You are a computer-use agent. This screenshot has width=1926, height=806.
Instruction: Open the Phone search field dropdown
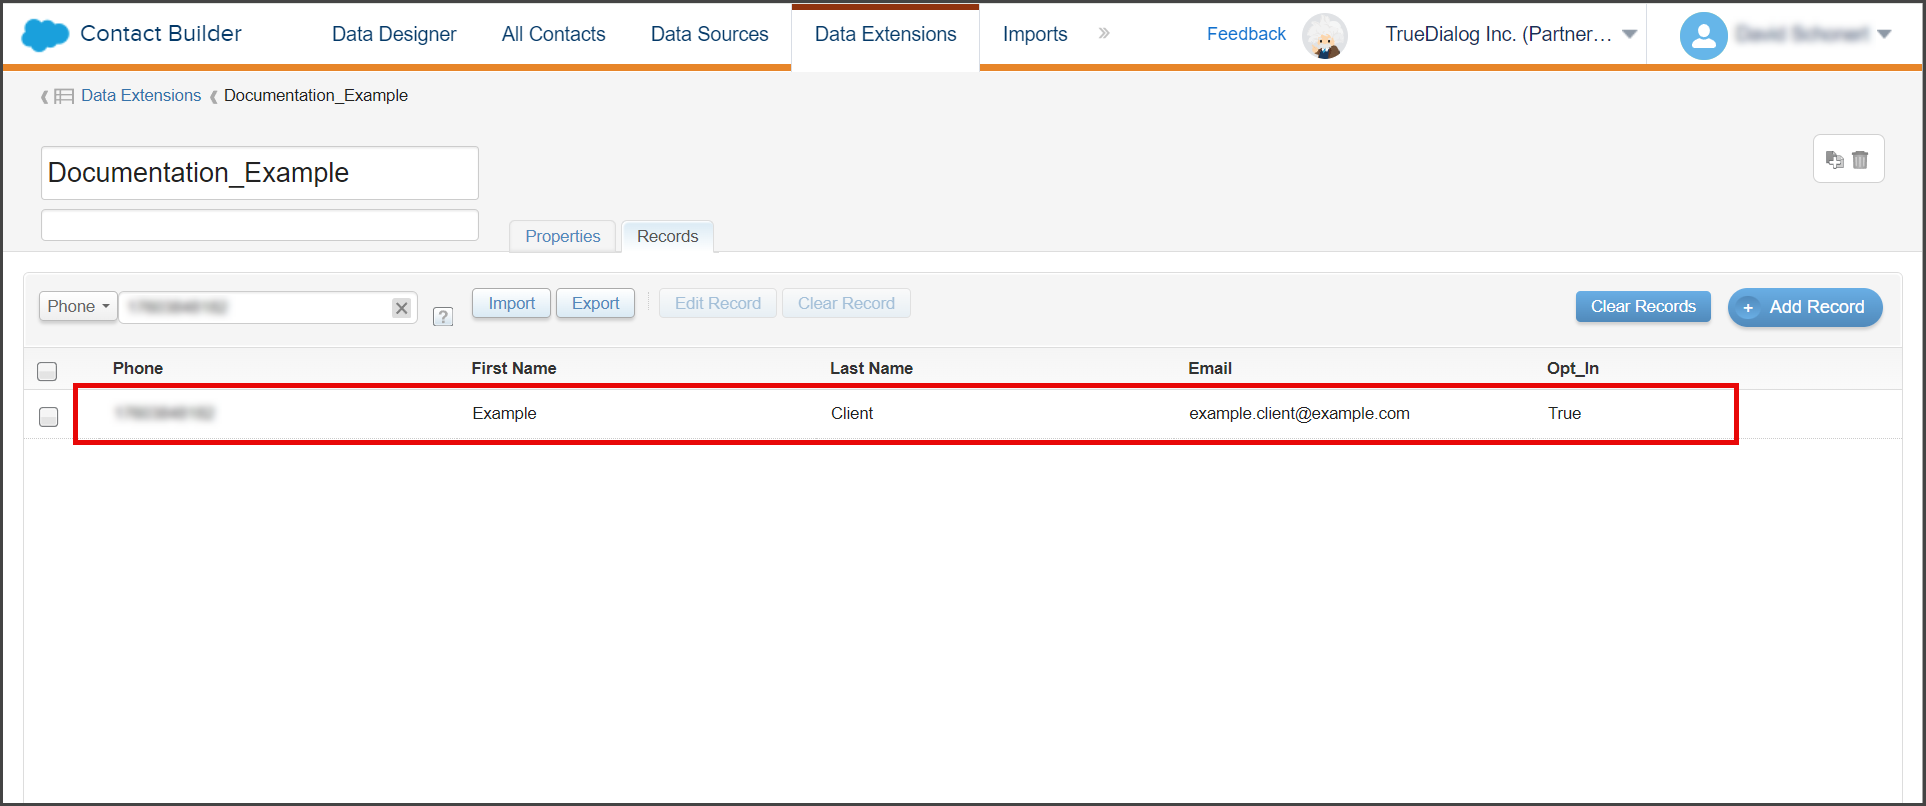tap(78, 306)
